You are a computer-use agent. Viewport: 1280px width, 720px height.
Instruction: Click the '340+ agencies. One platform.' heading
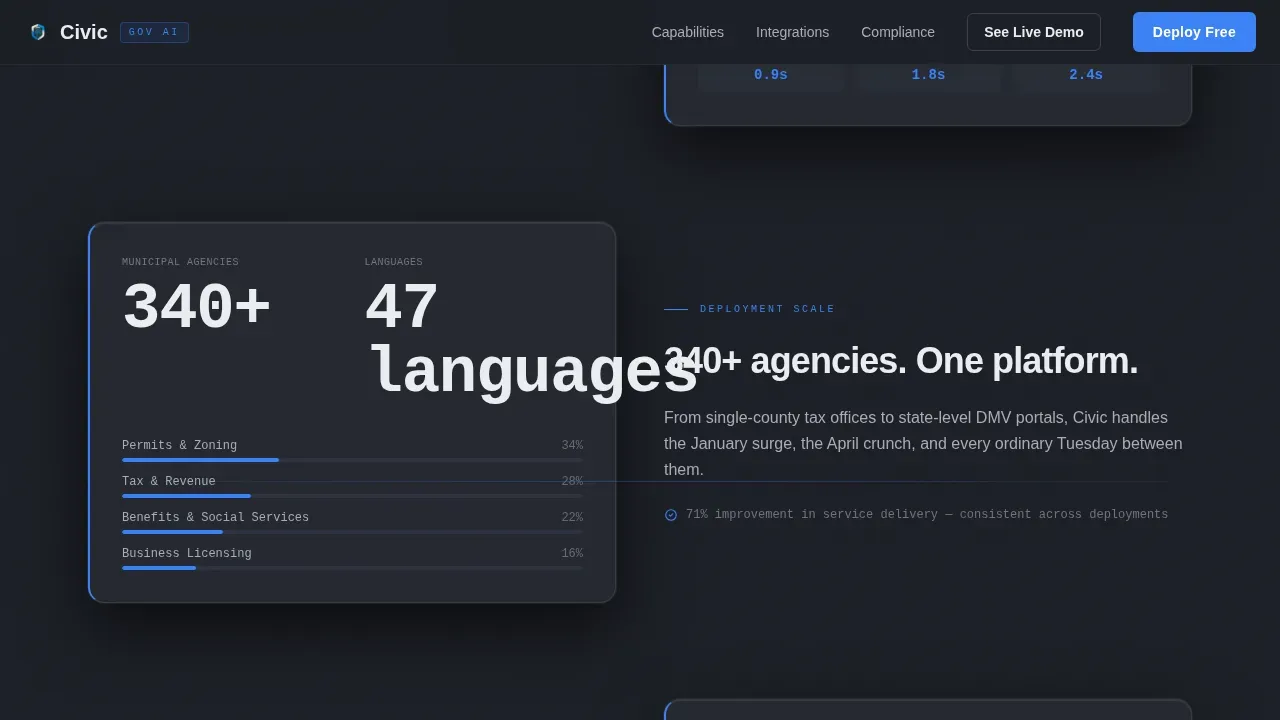point(901,361)
